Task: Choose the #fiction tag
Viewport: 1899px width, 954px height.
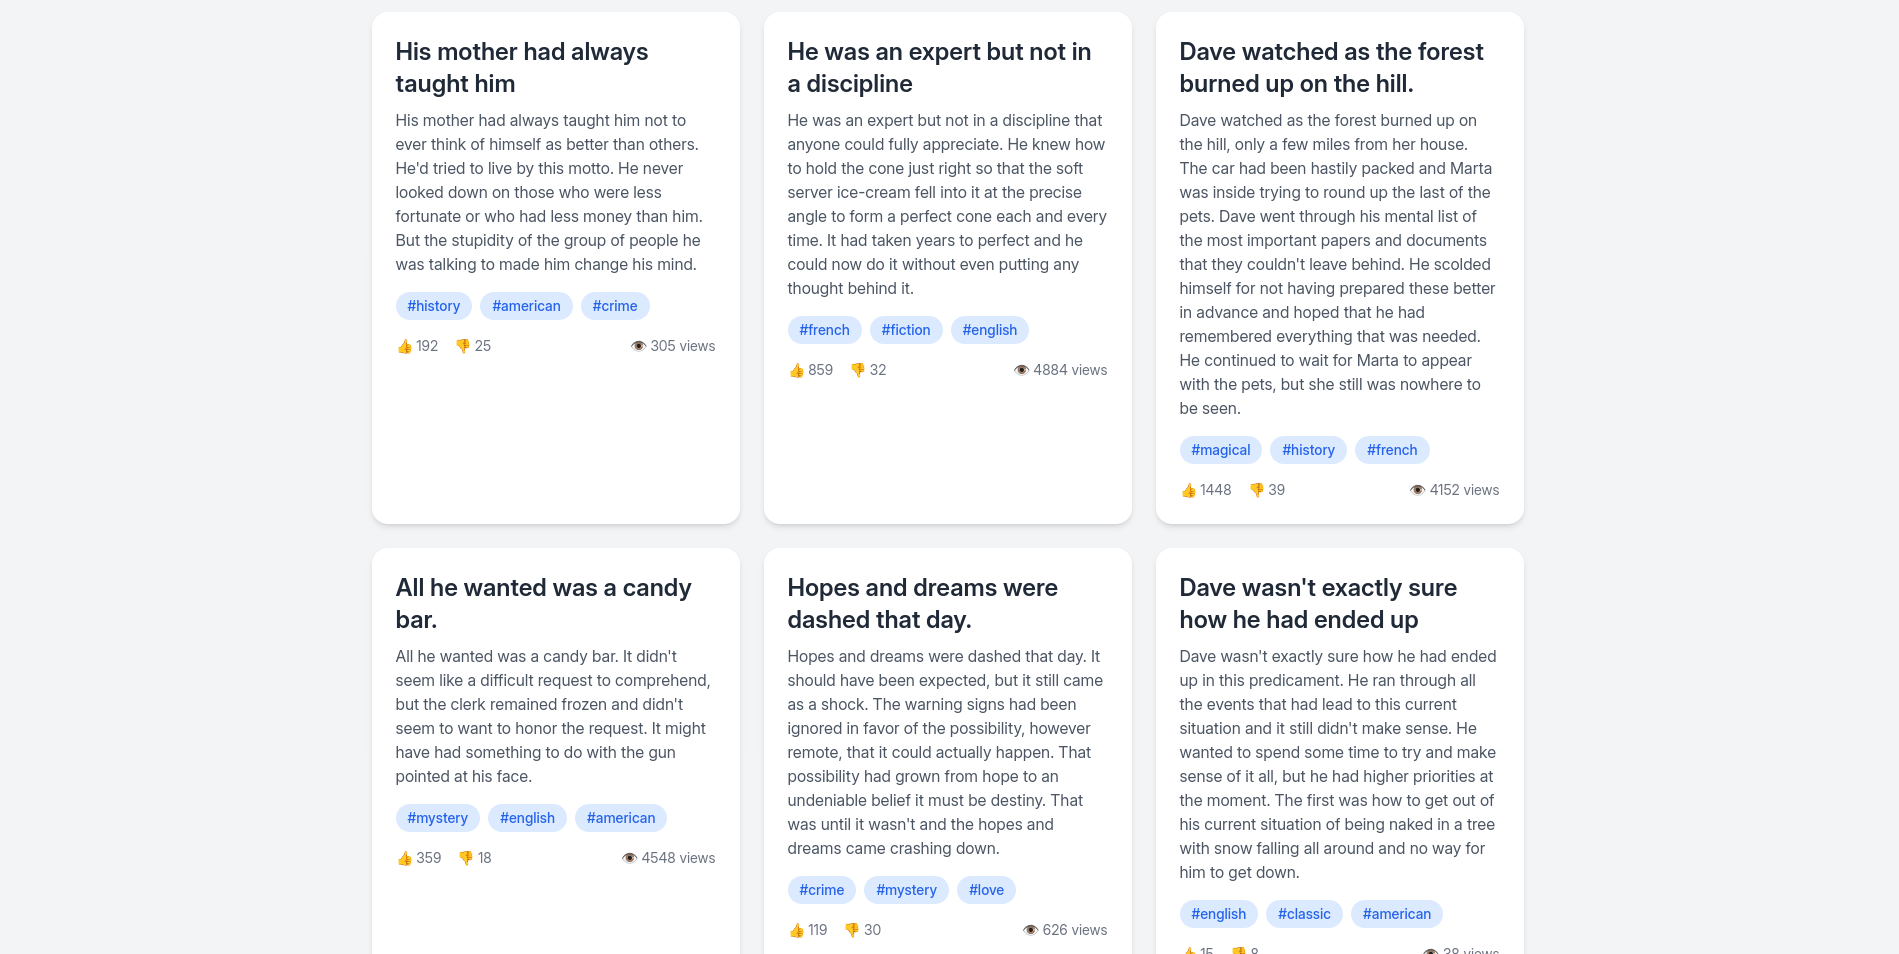Action: pos(906,330)
